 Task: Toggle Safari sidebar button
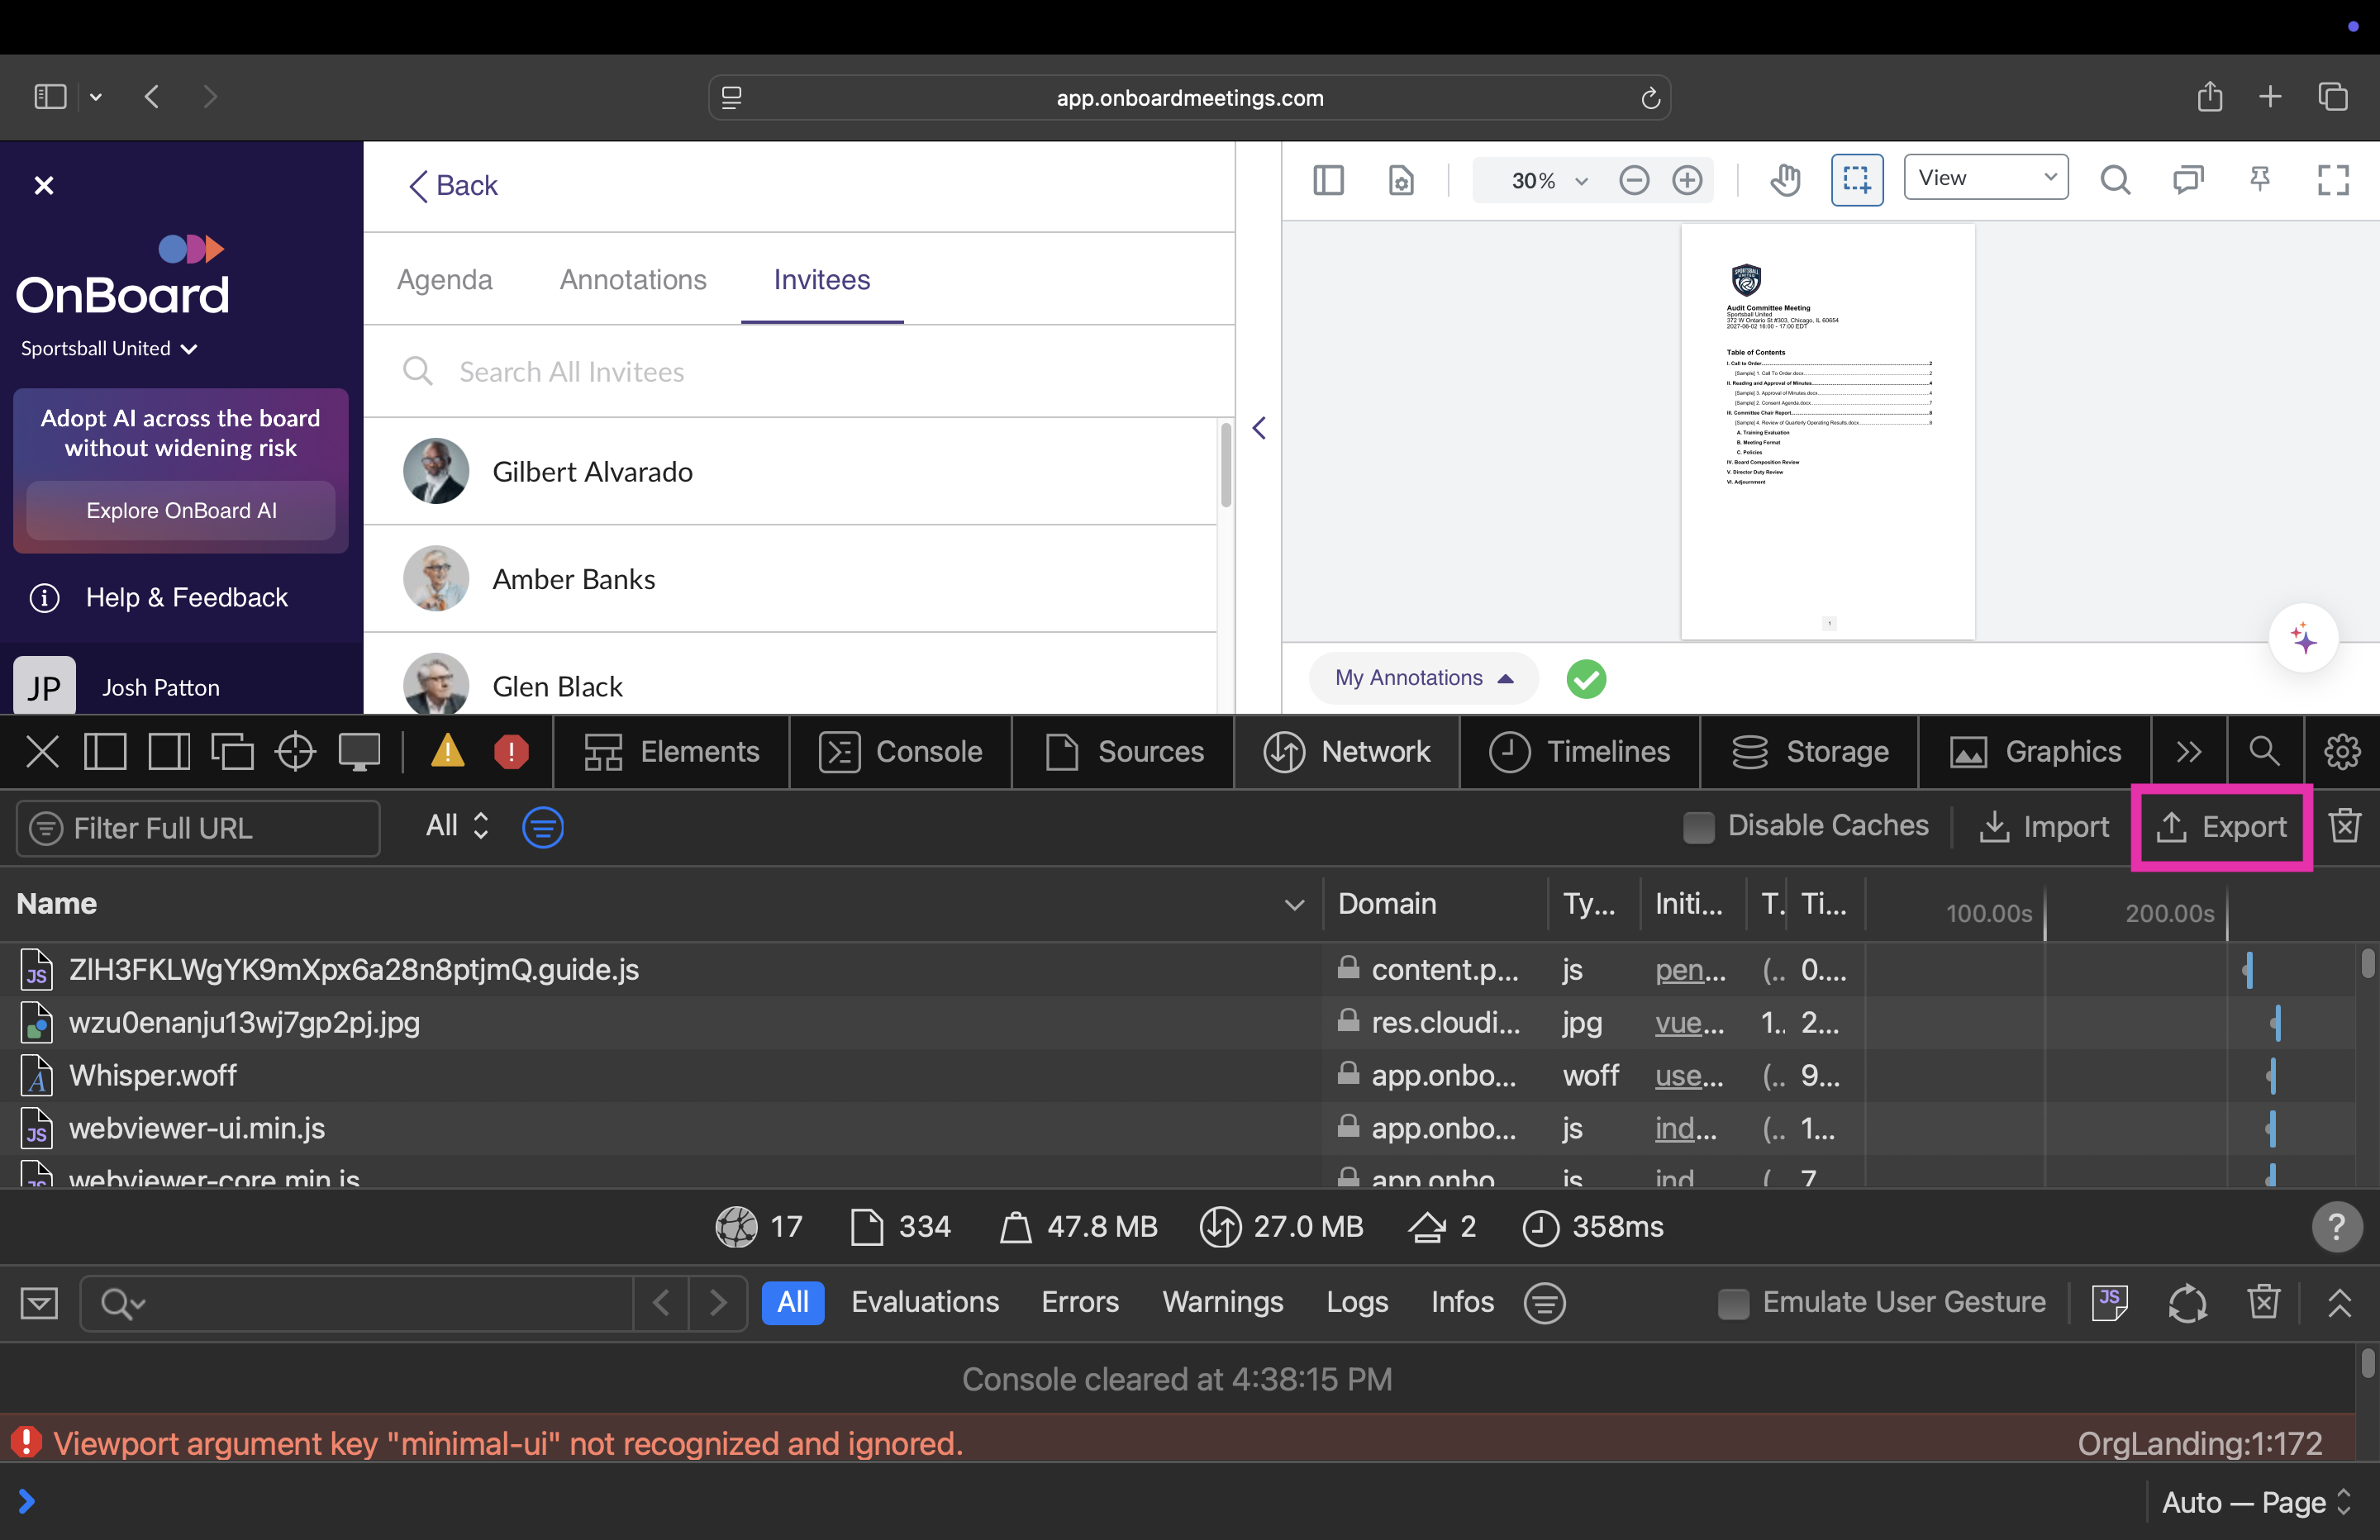pos(50,97)
